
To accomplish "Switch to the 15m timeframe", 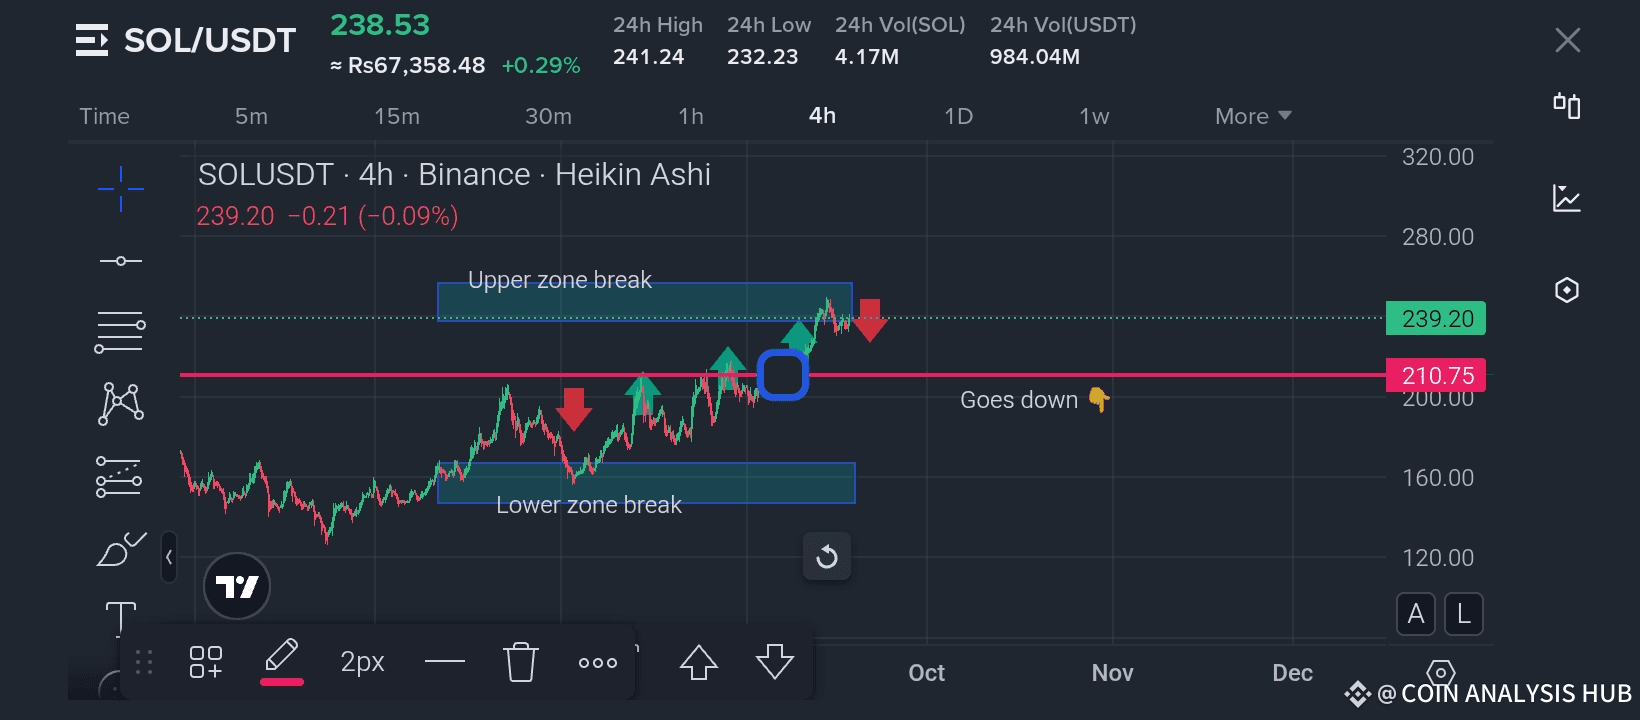I will 397,116.
